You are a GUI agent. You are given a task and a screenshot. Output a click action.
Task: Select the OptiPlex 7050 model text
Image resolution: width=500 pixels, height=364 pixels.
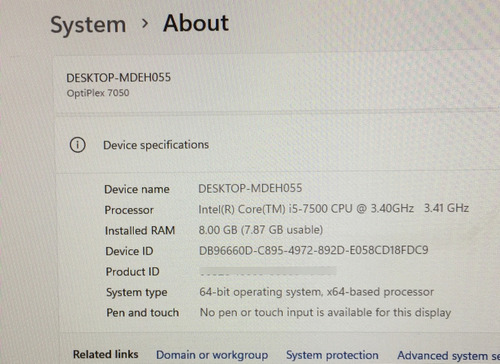98,93
